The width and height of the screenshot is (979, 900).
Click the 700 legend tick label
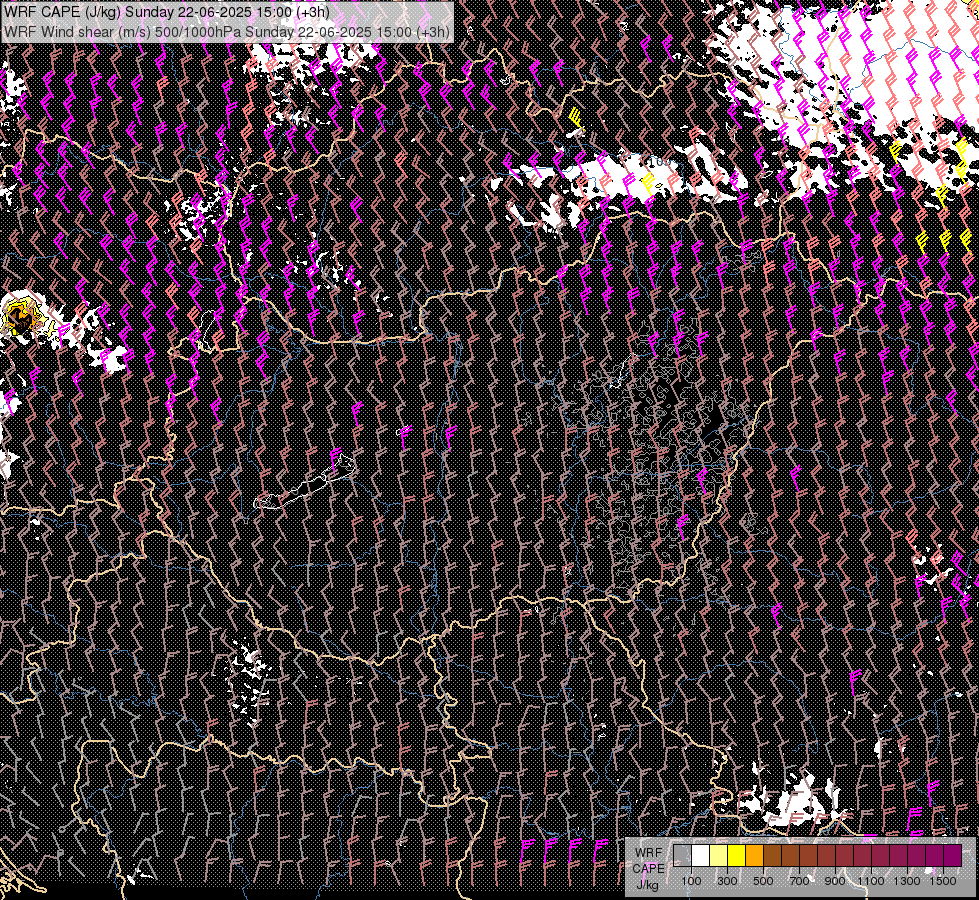(x=800, y=881)
